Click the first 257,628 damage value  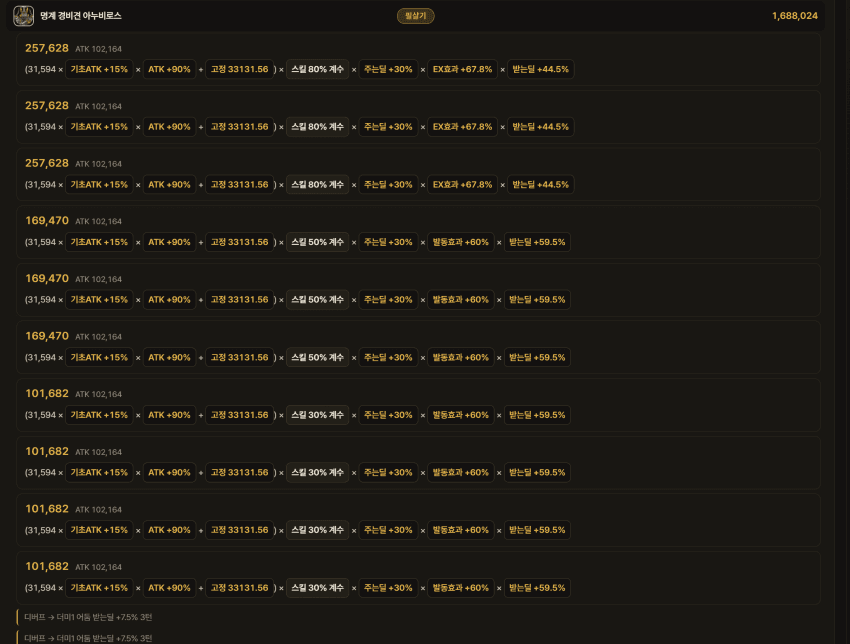tap(47, 48)
